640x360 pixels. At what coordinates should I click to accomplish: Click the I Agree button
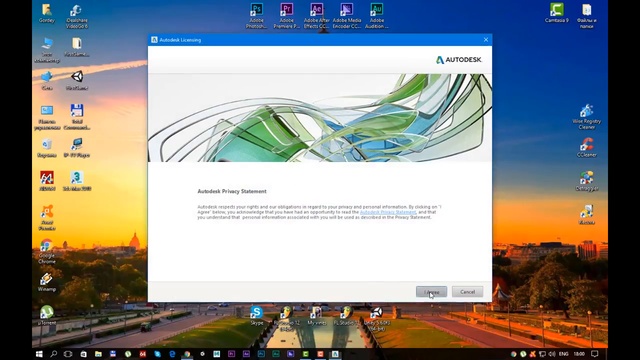[x=431, y=292]
